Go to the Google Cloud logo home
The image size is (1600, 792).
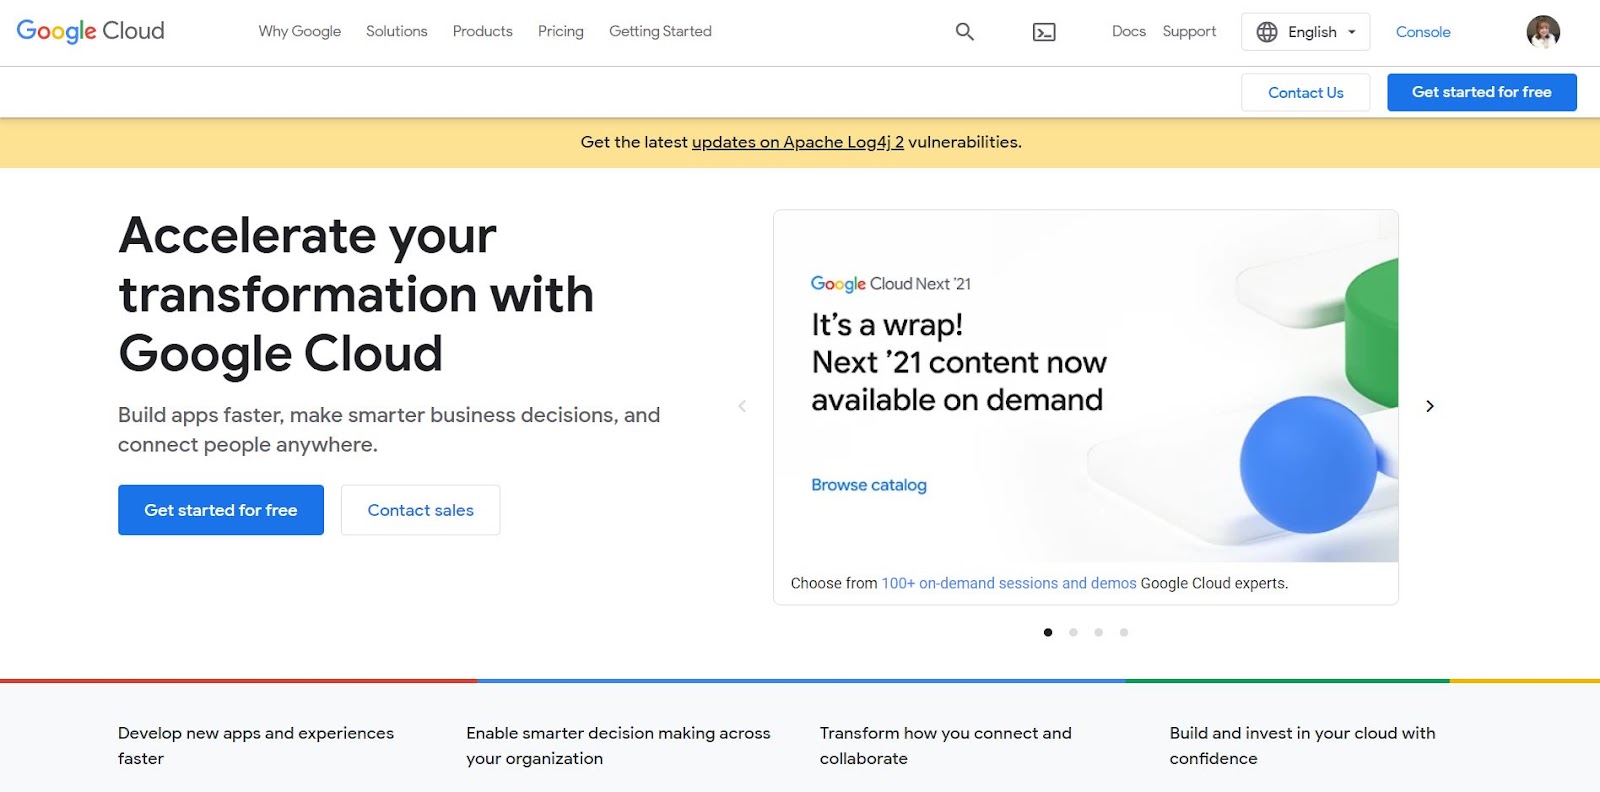[x=91, y=32]
